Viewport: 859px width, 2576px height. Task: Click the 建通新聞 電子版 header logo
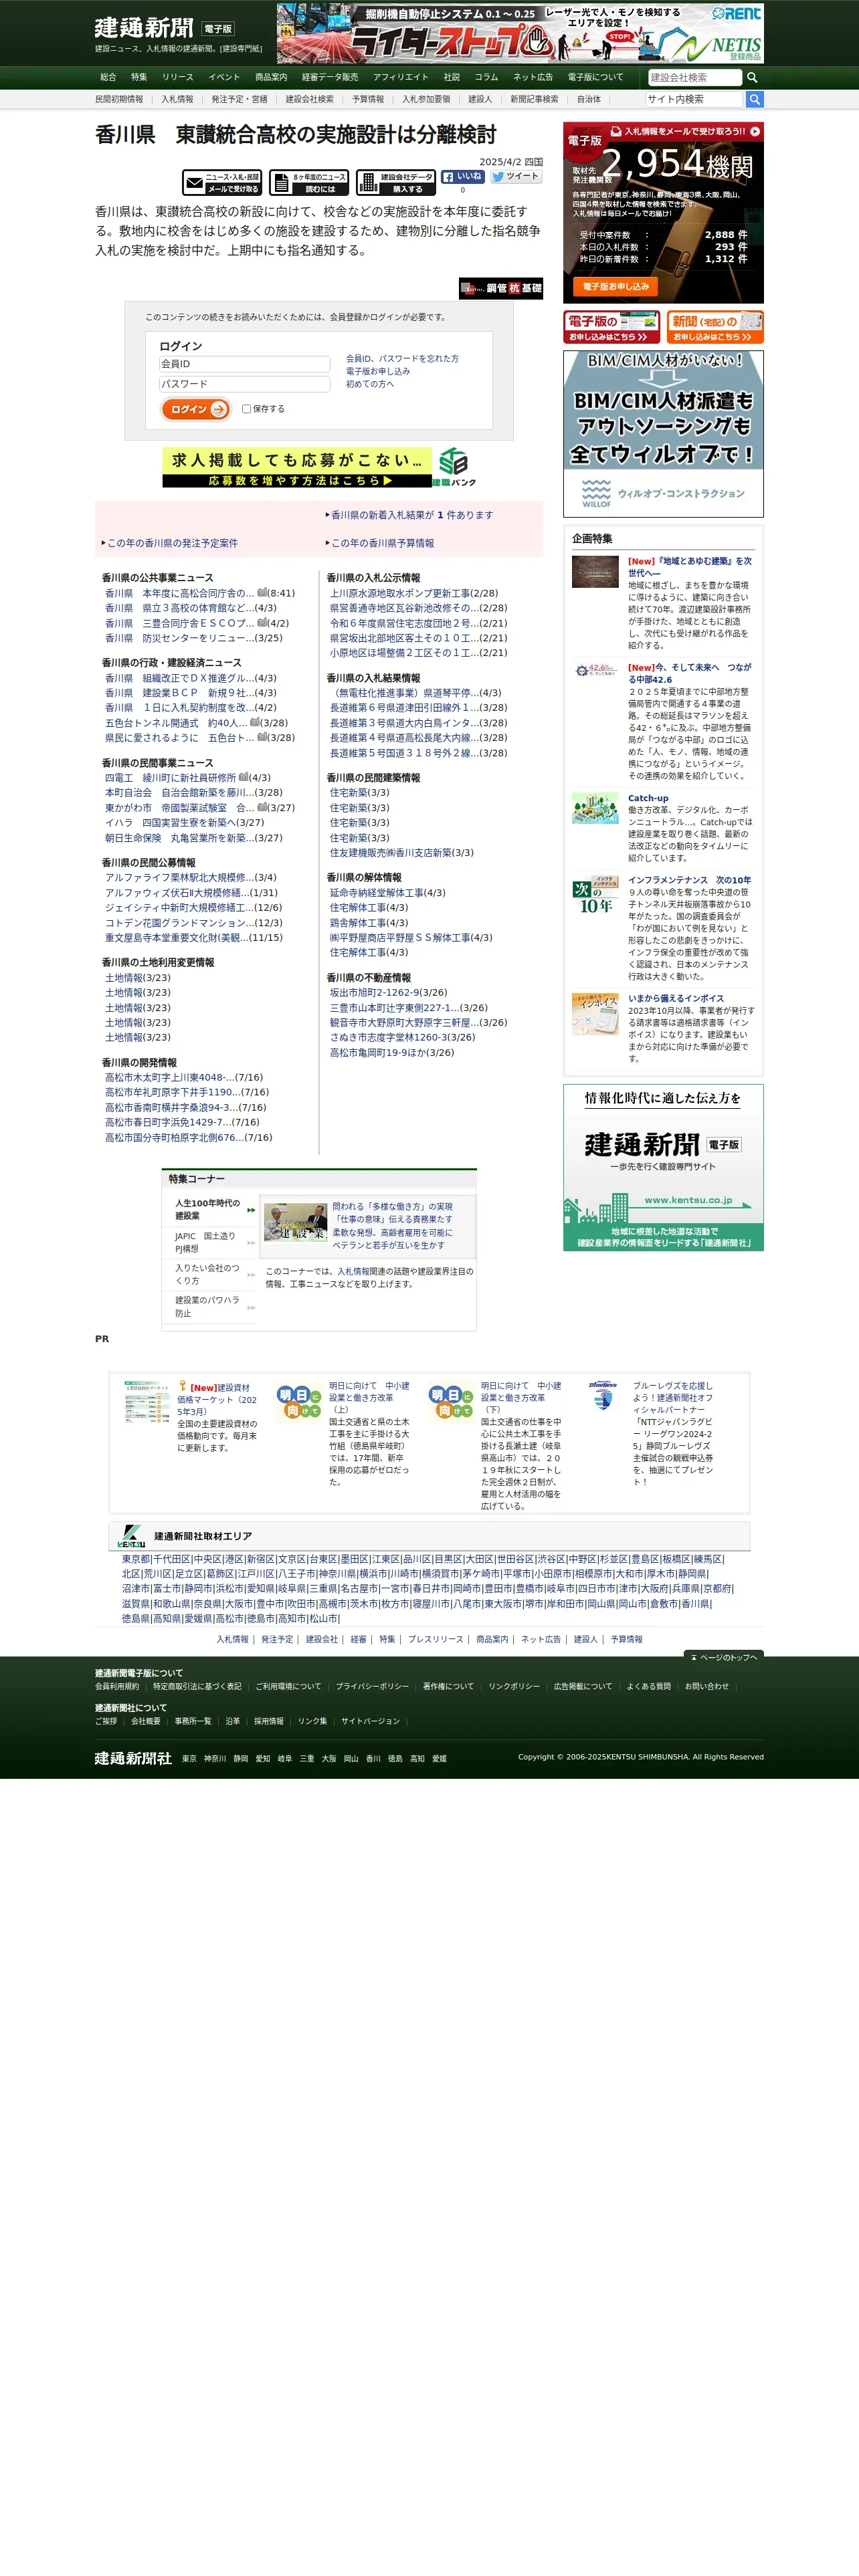[x=165, y=28]
